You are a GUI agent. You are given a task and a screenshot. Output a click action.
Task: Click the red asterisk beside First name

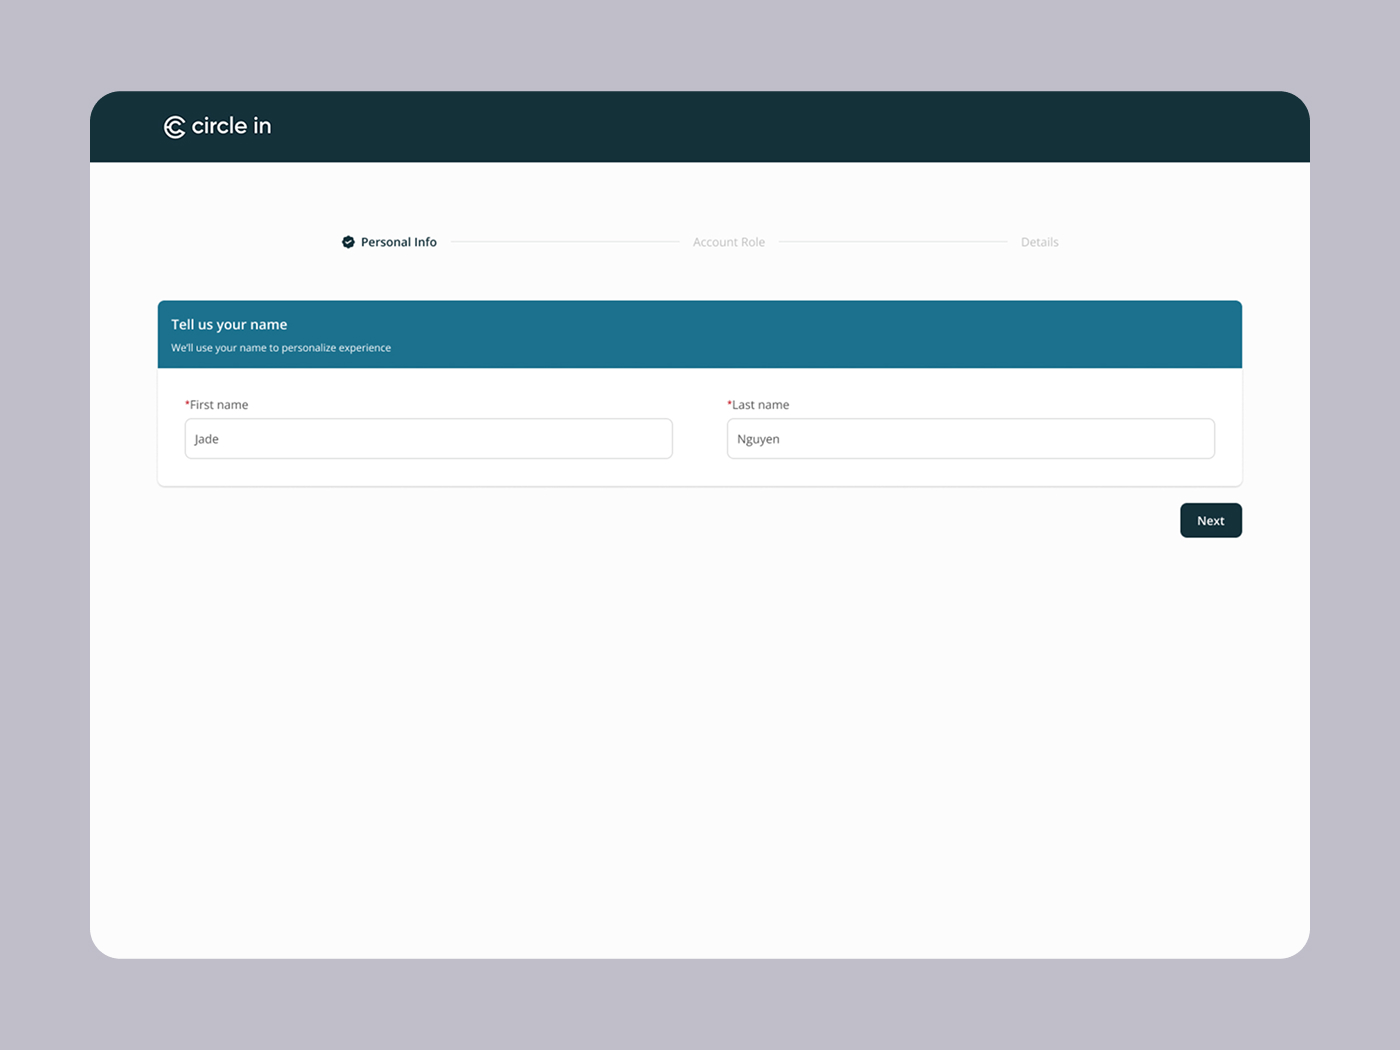pyautogui.click(x=186, y=404)
